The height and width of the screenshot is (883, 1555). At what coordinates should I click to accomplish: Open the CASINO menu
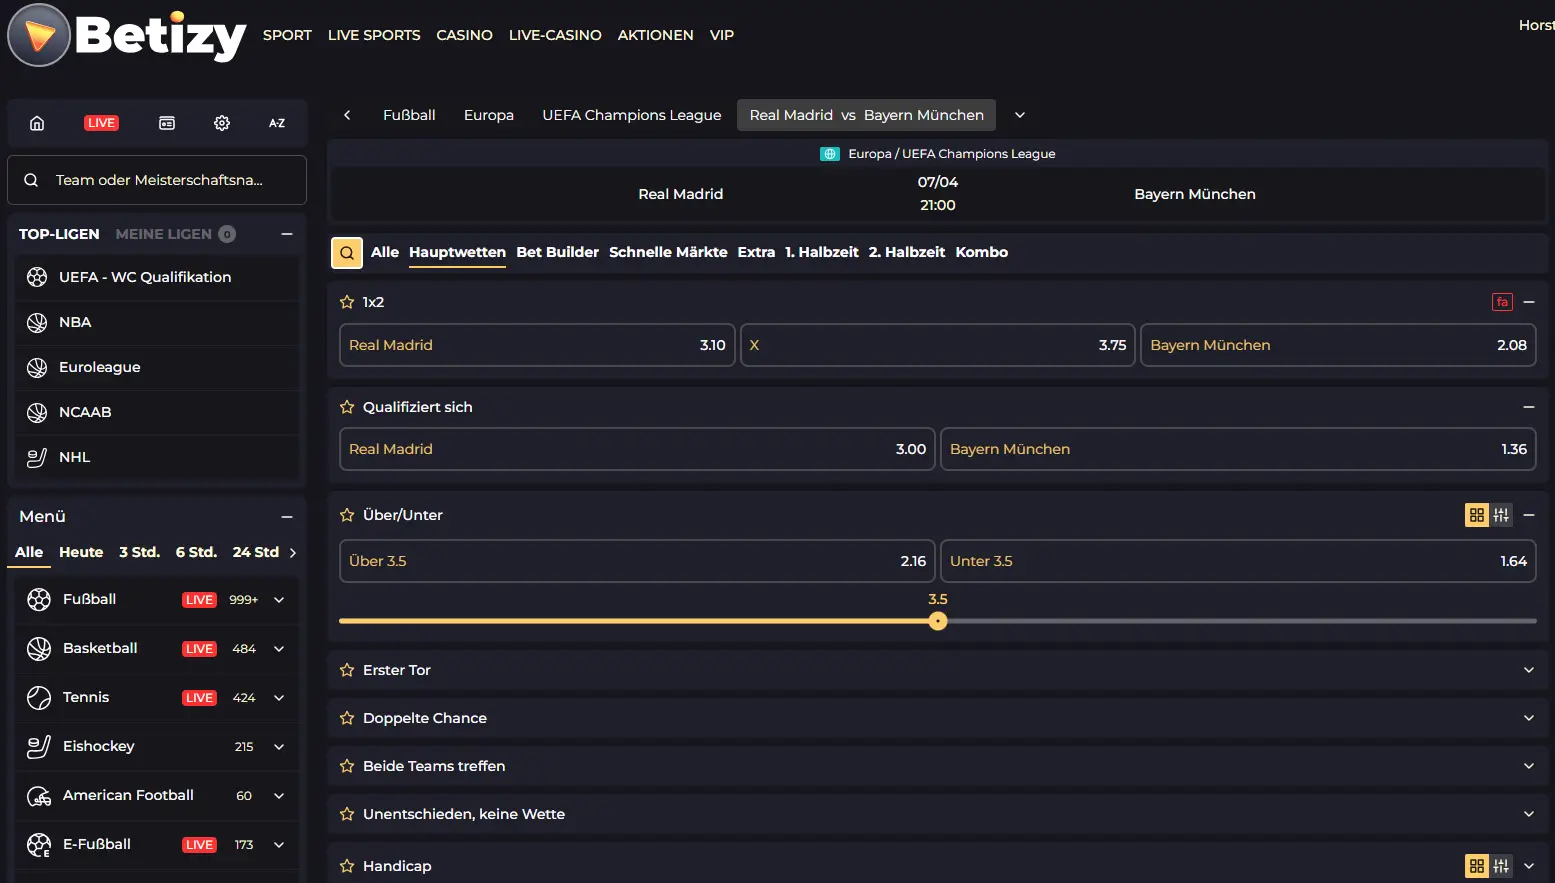[x=464, y=35]
